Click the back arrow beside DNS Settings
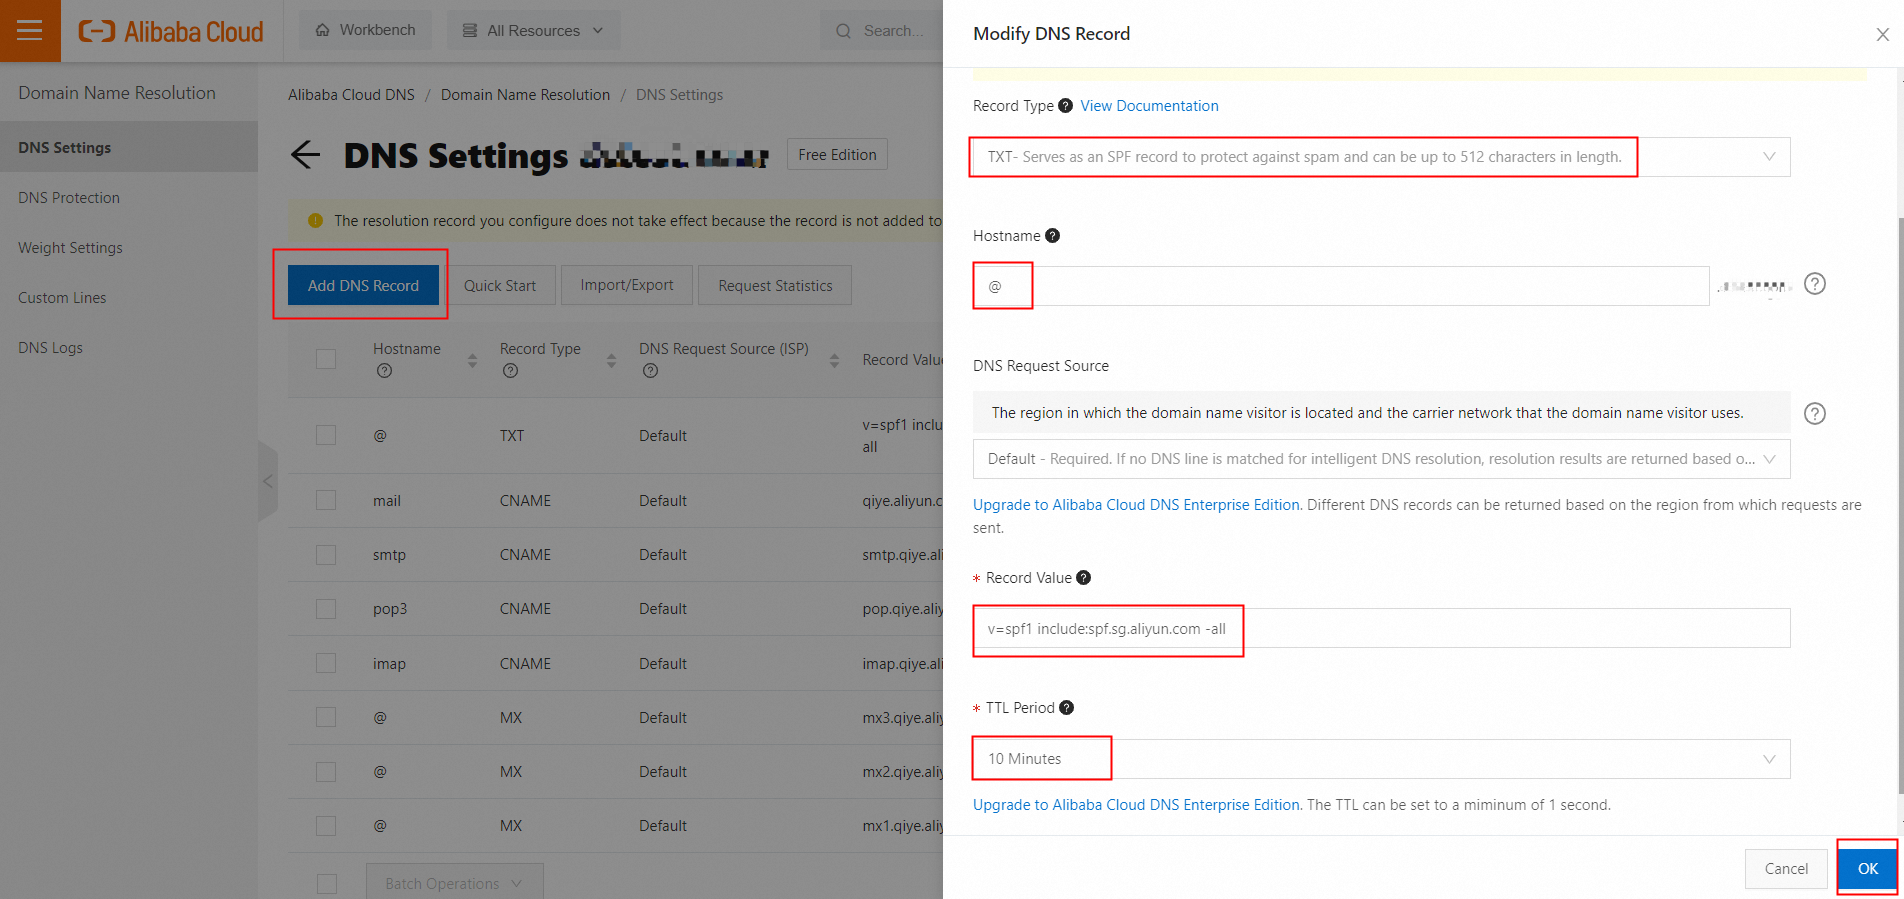This screenshot has height=899, width=1904. coord(305,154)
